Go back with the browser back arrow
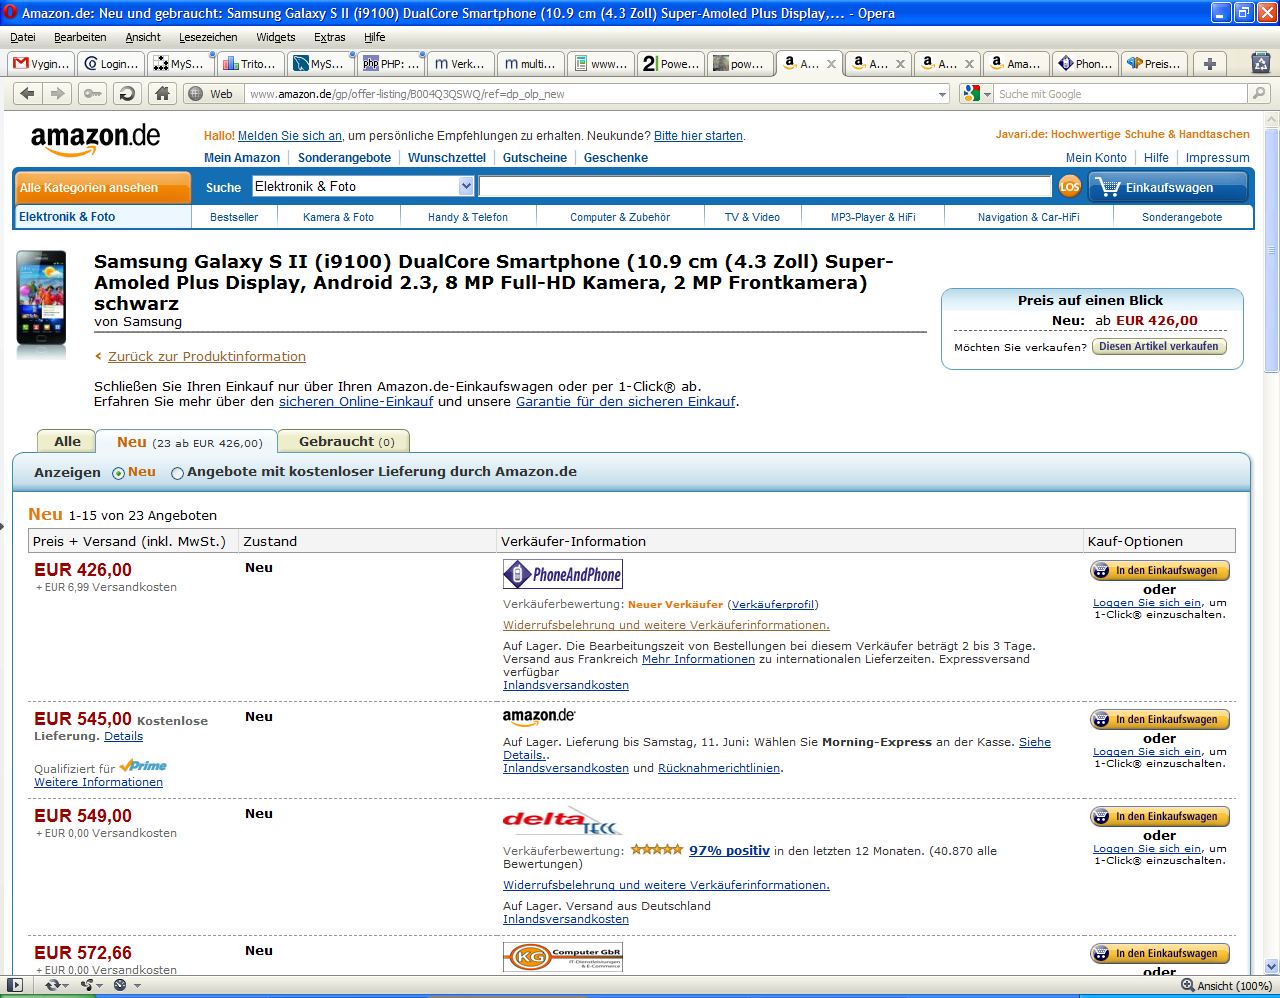The width and height of the screenshot is (1280, 998). [x=27, y=93]
